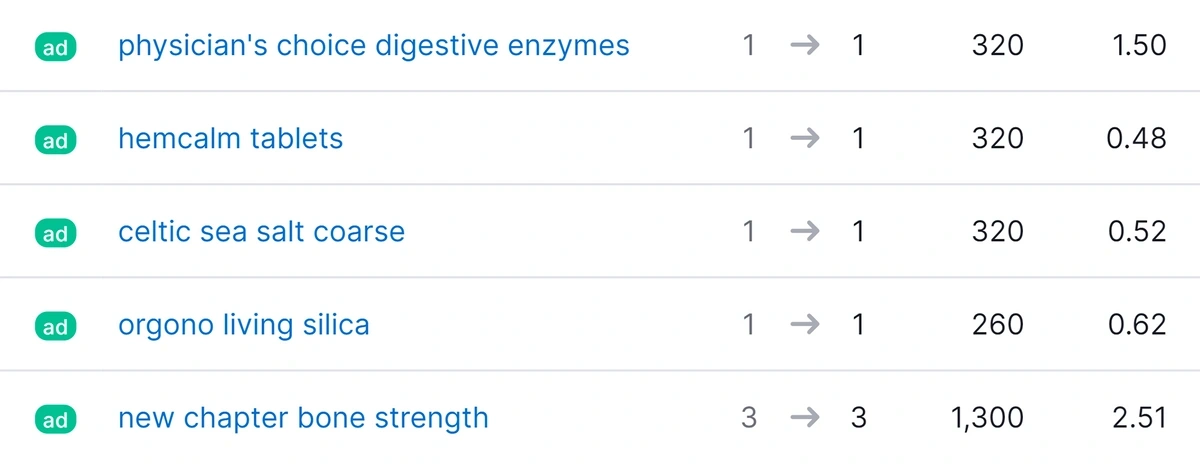Open the new chapter bone strength keyword
Viewport: 1200px width, 464px height.
(304, 418)
